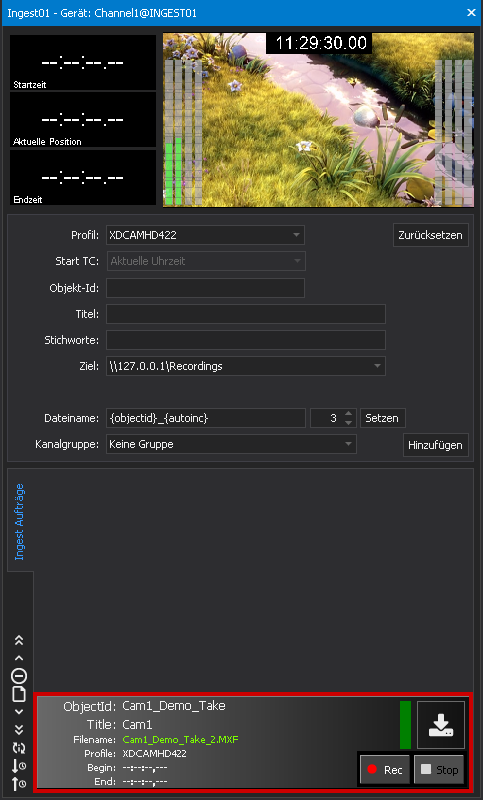
Task: Click the green status bar in Cam1 job
Action: (405, 725)
